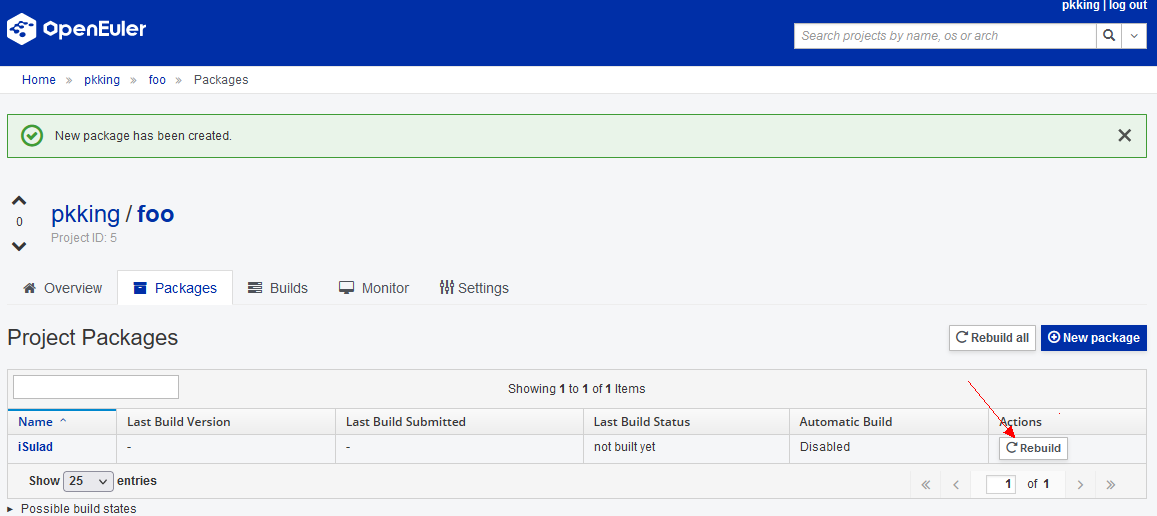
Task: Go to previous page arrow
Action: click(x=956, y=484)
